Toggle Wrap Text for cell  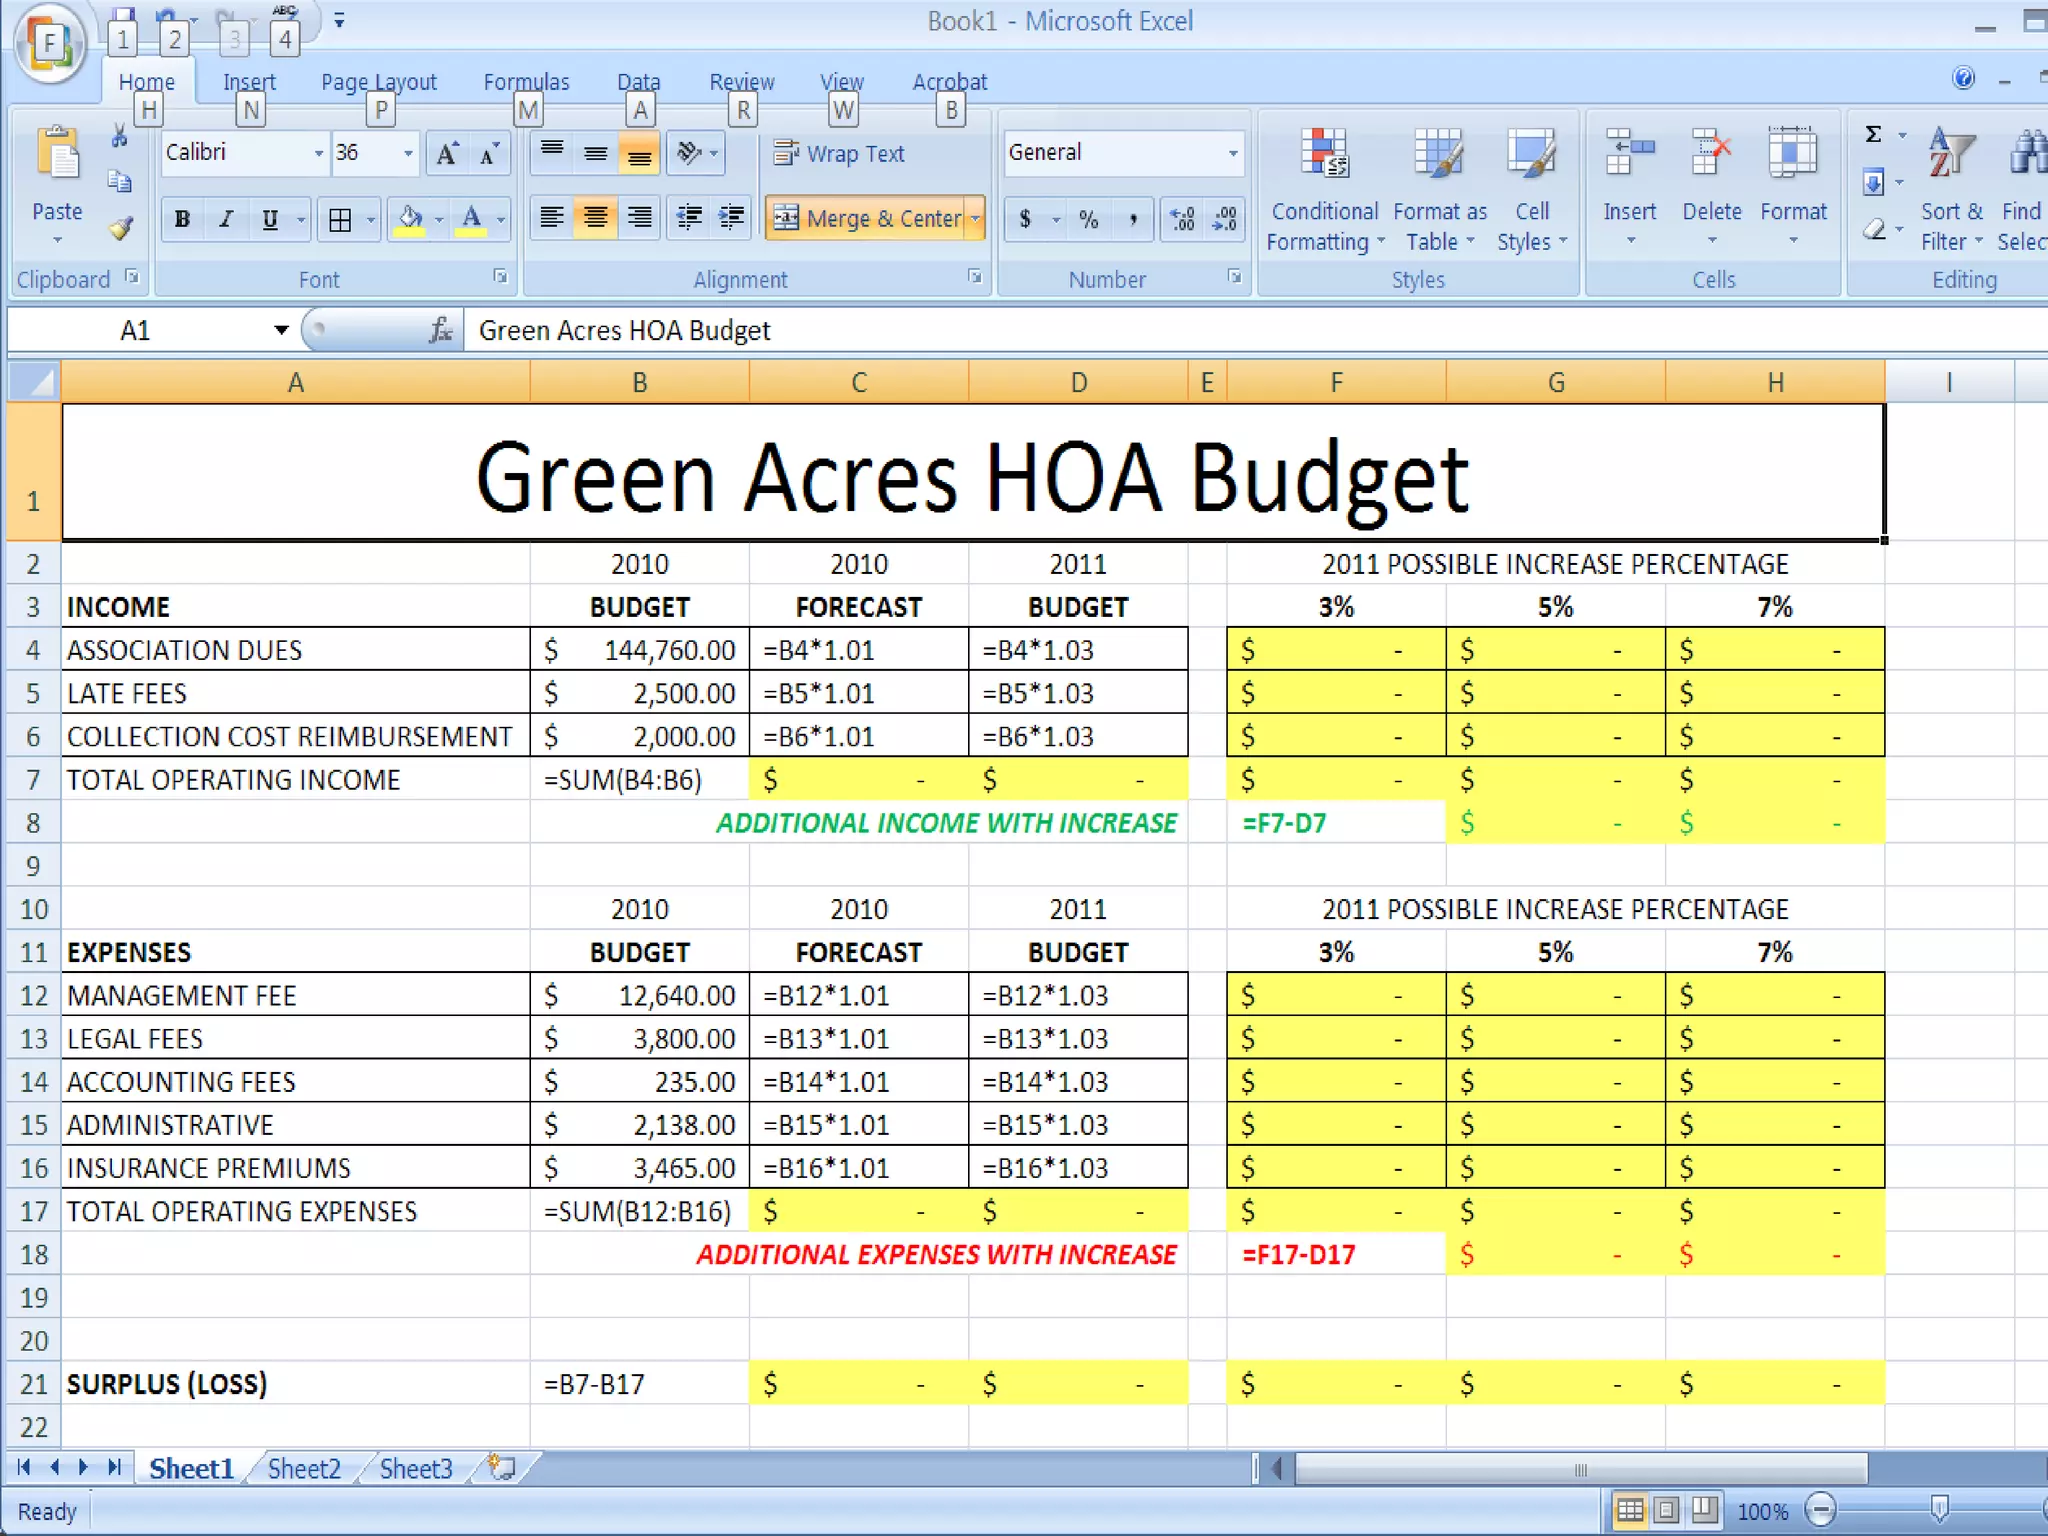coord(840,154)
